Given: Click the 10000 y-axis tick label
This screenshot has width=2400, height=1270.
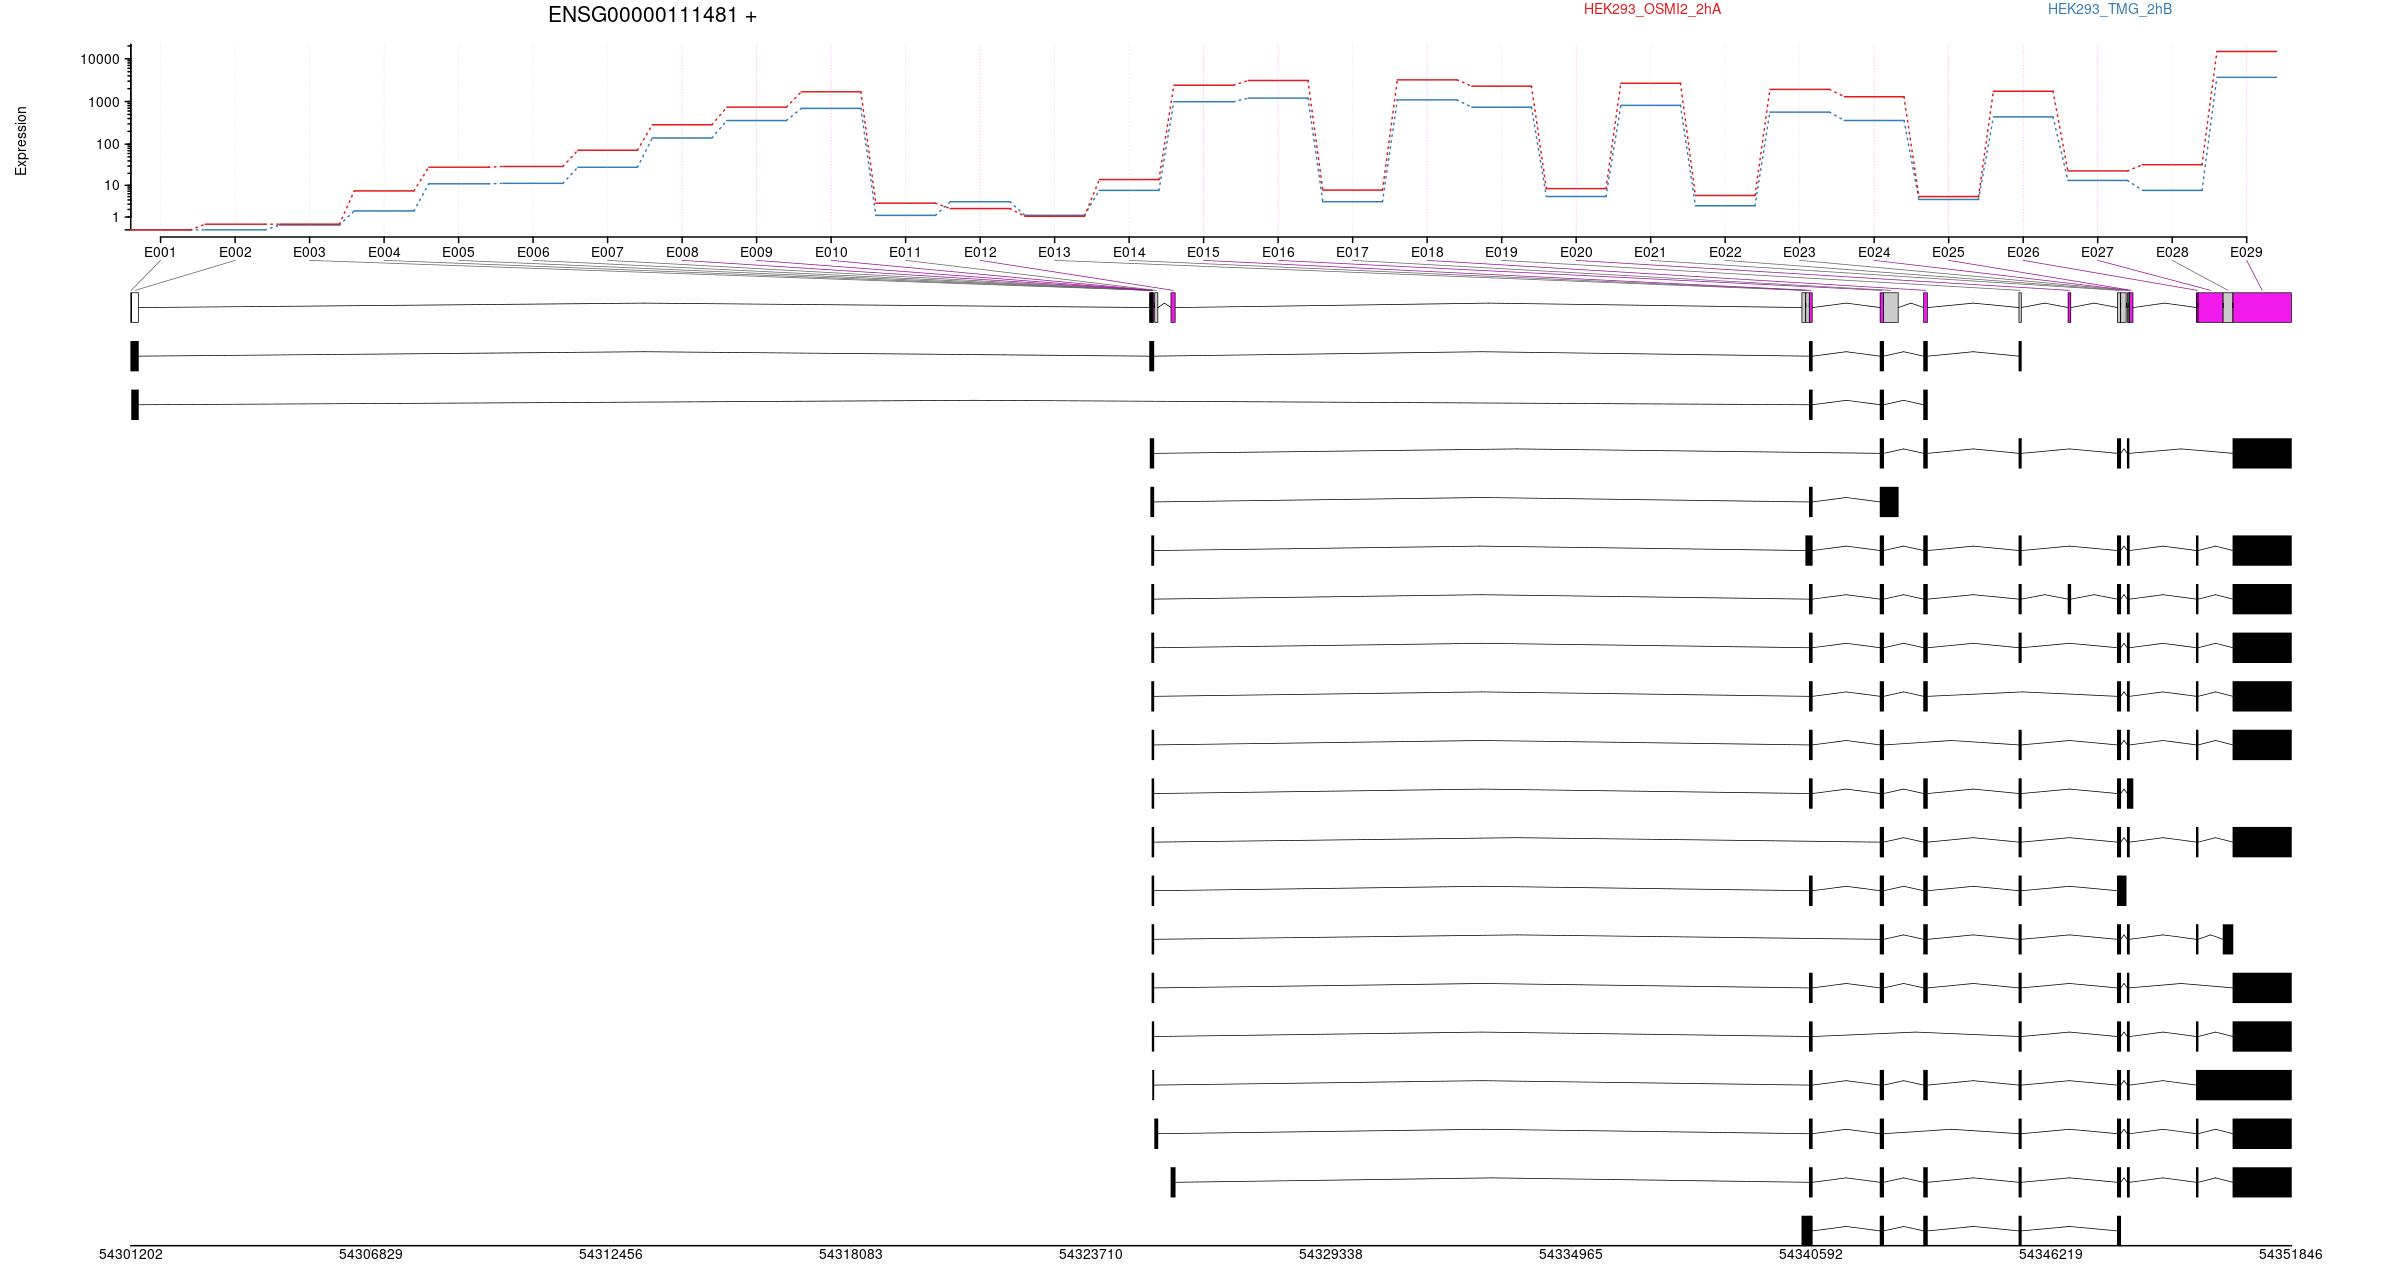Looking at the screenshot, I should coord(100,60).
